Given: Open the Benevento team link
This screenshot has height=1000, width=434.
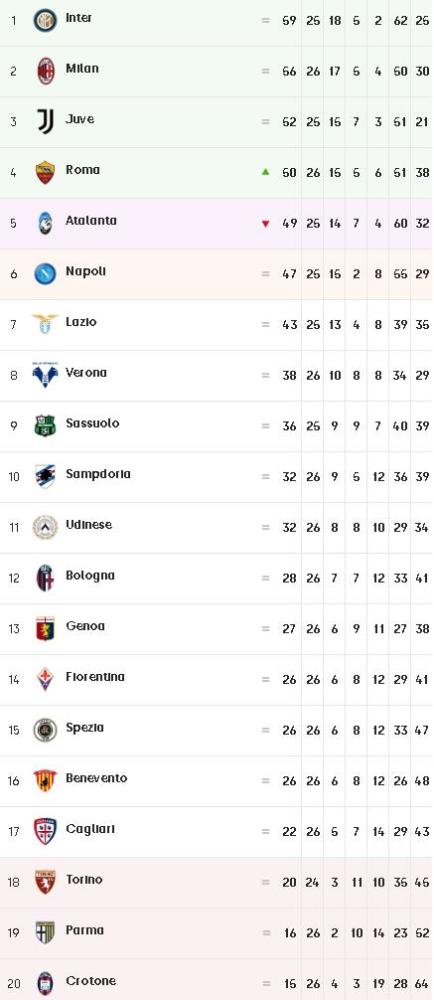Looking at the screenshot, I should 96,778.
